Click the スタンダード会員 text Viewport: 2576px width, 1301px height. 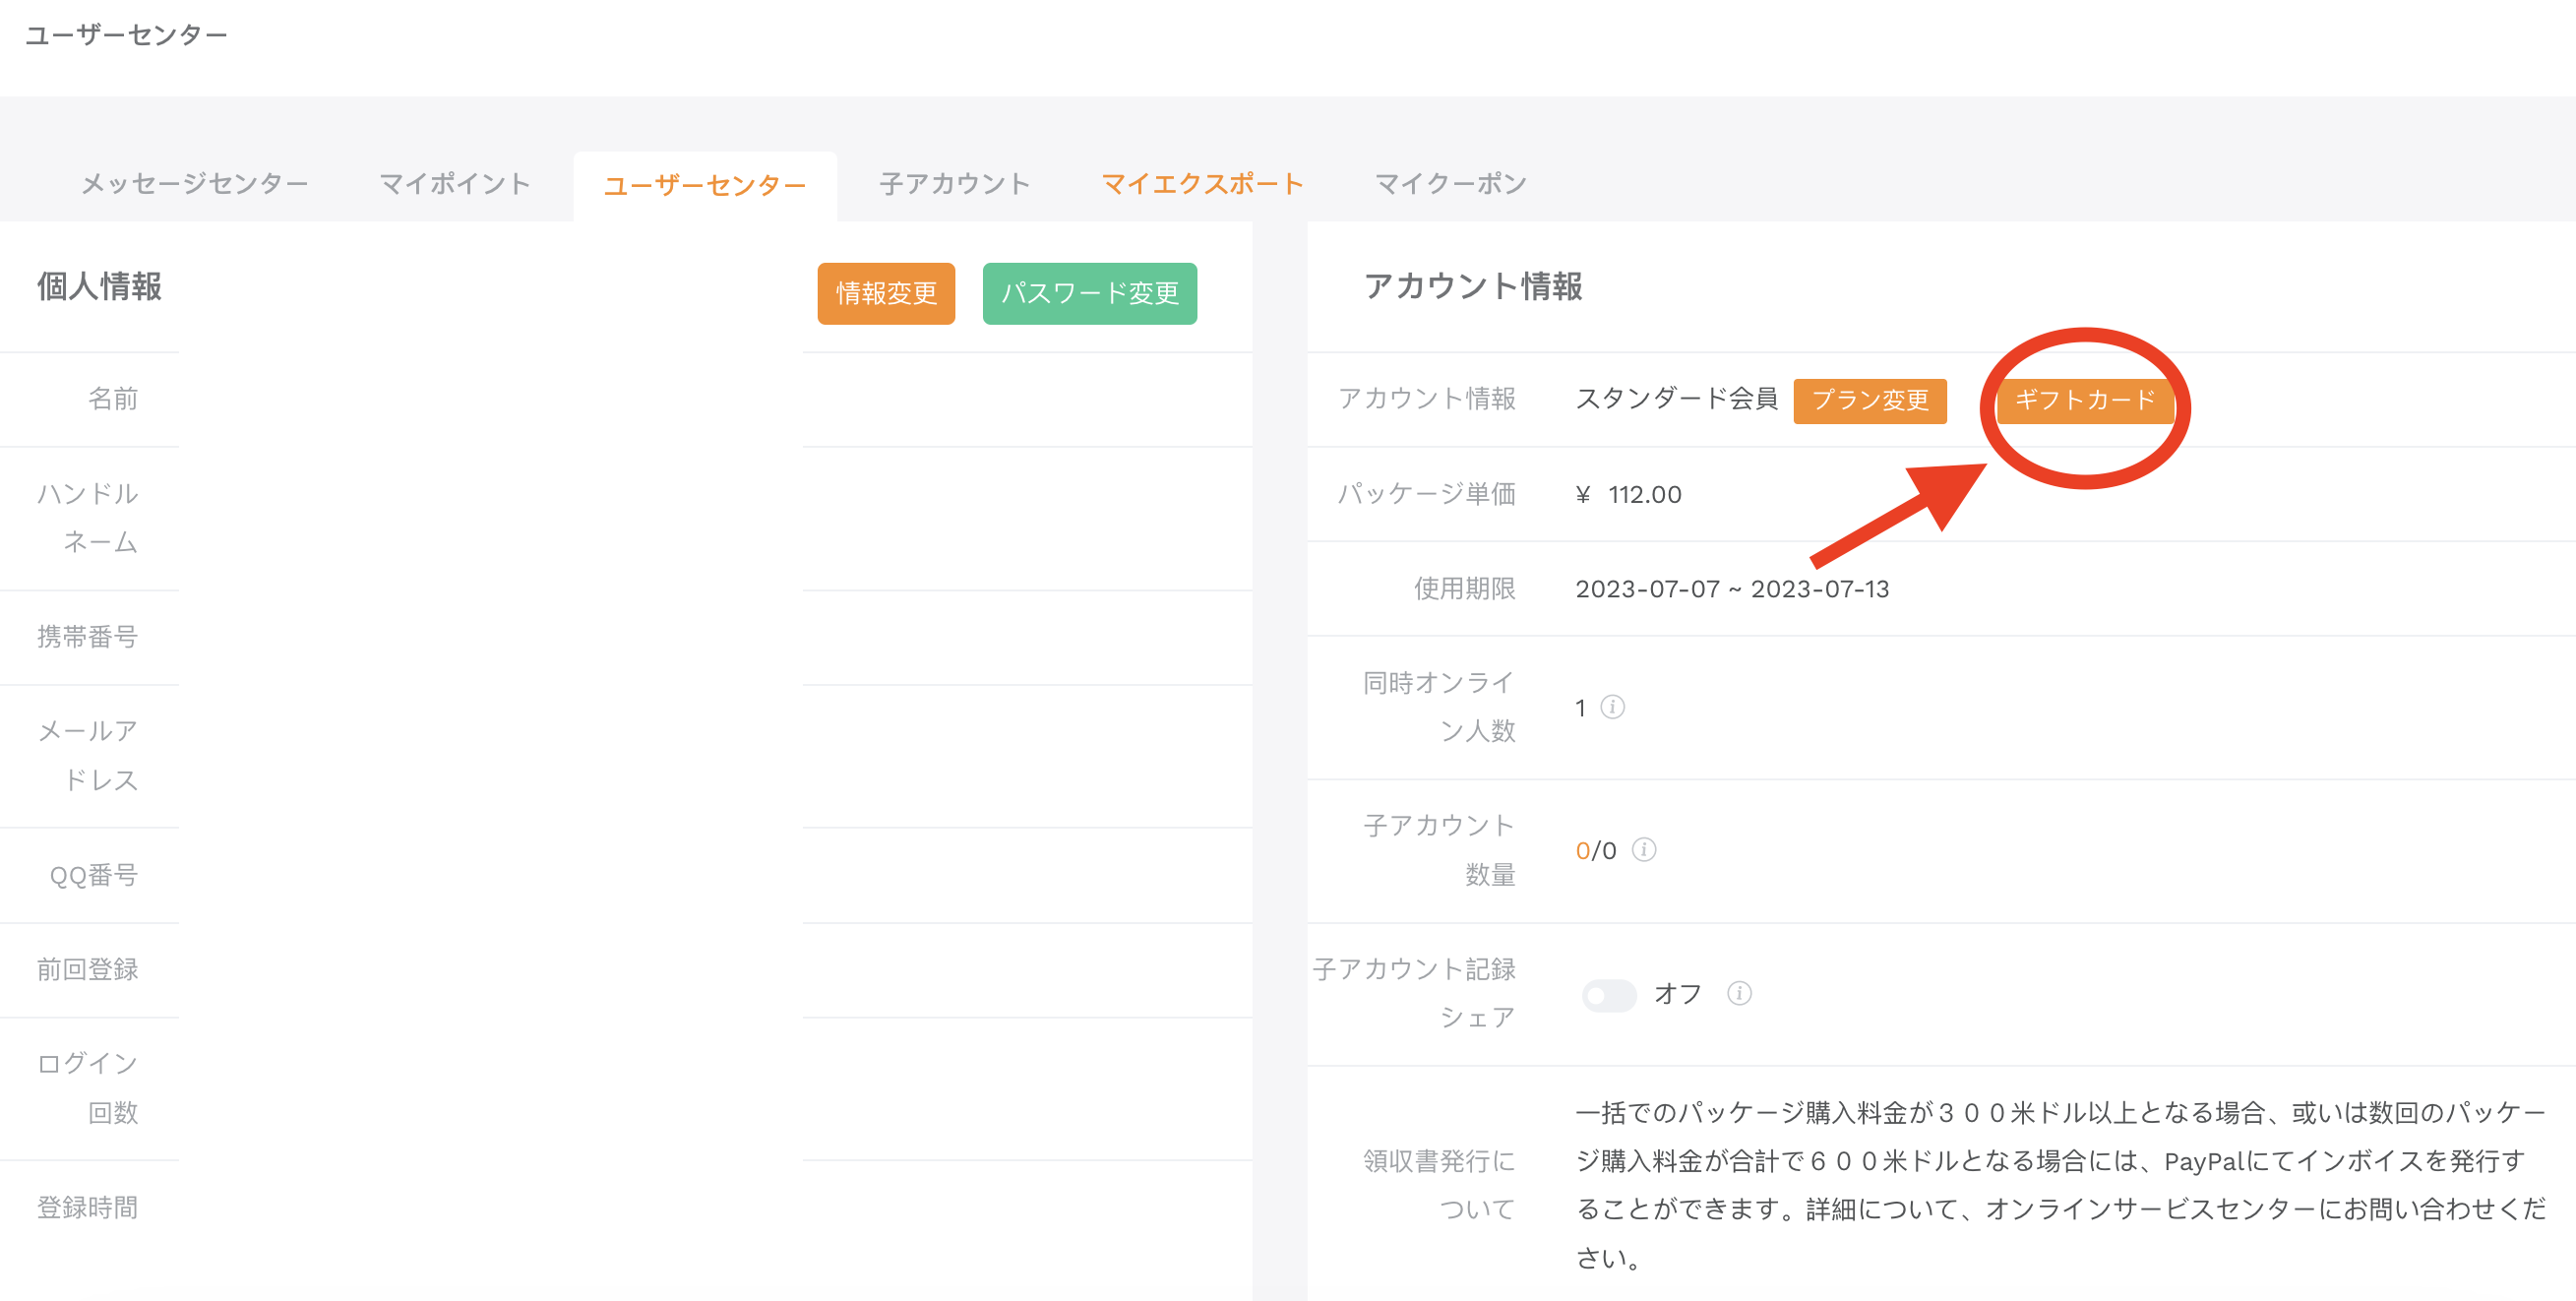(x=1677, y=399)
